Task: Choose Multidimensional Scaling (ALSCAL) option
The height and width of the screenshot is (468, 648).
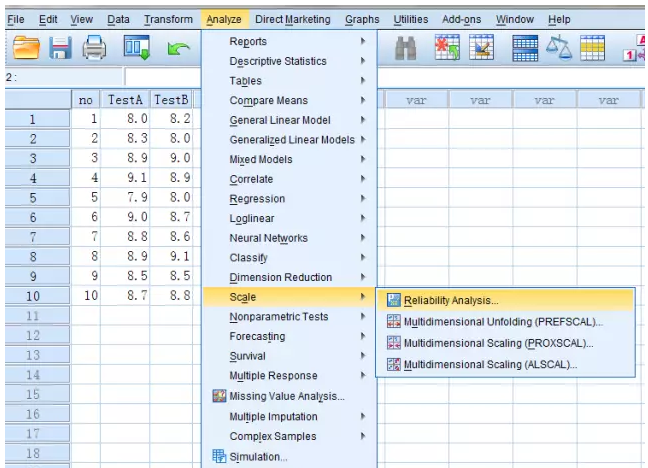Action: click(490, 365)
